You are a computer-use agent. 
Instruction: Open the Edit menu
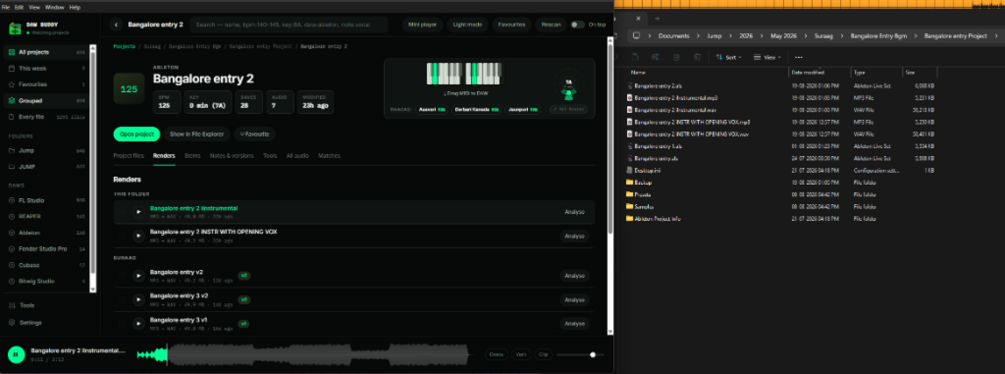coord(19,7)
